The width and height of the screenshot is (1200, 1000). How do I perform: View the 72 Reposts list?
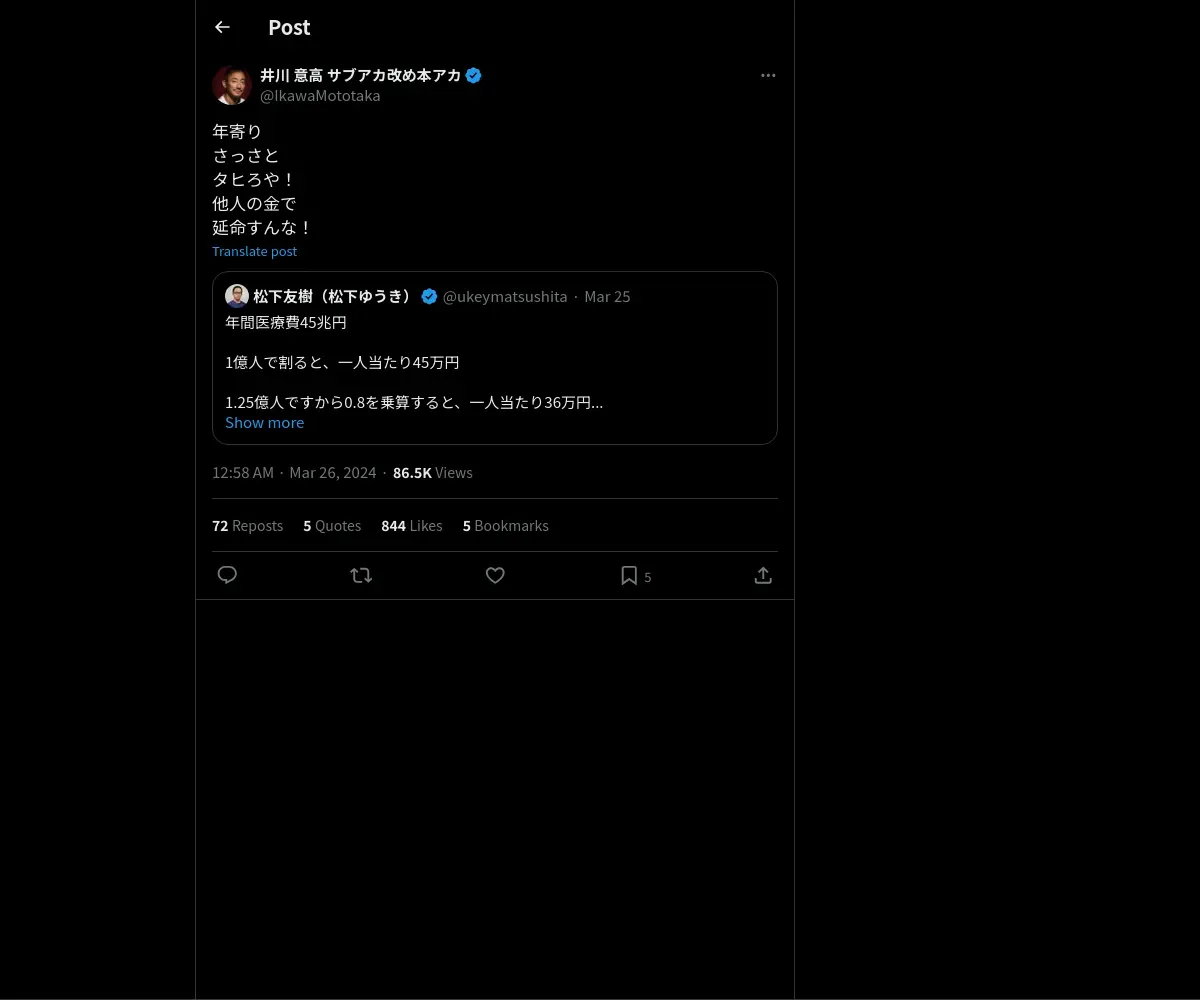(247, 525)
